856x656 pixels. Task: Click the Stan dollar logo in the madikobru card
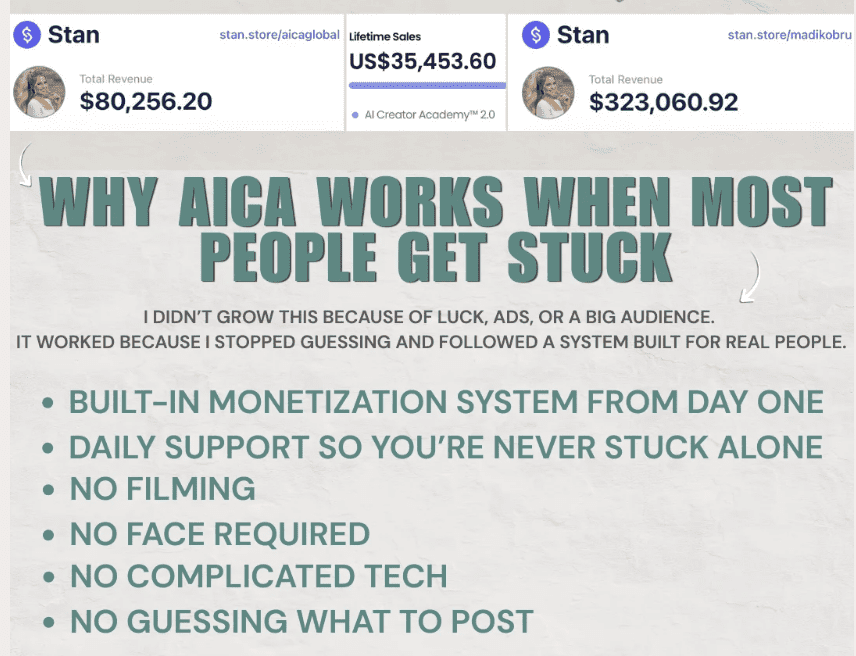(x=537, y=35)
